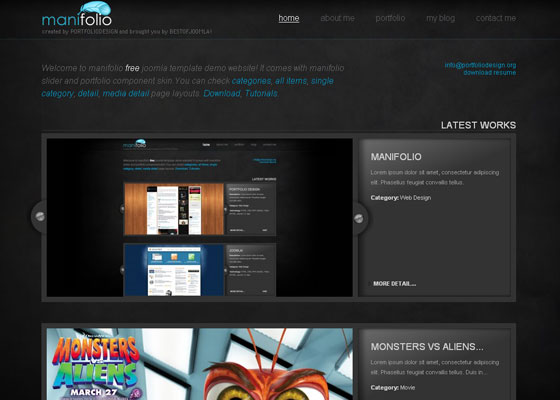Click the Download link in welcome text
560x400 pixels.
click(222, 94)
